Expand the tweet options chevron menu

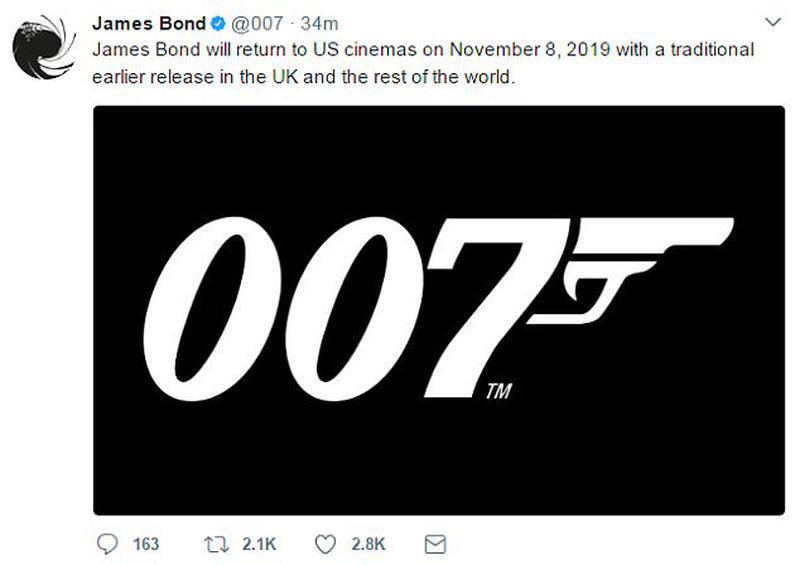pos(772,22)
